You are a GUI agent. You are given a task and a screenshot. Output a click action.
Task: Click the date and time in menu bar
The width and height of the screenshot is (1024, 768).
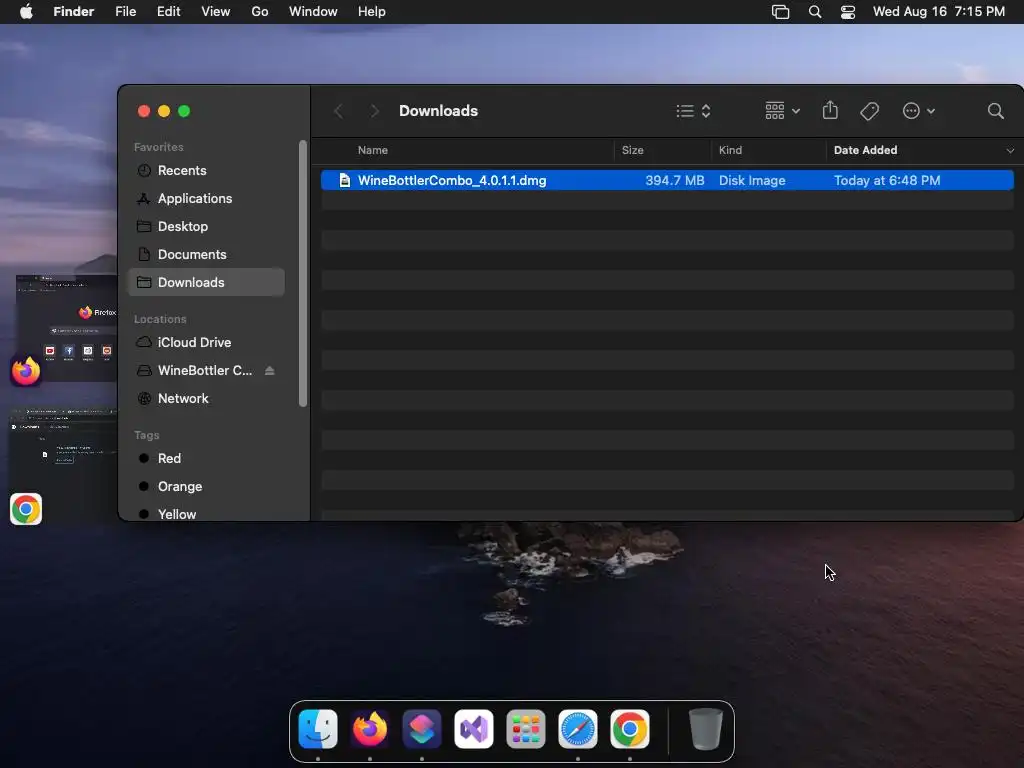938,12
